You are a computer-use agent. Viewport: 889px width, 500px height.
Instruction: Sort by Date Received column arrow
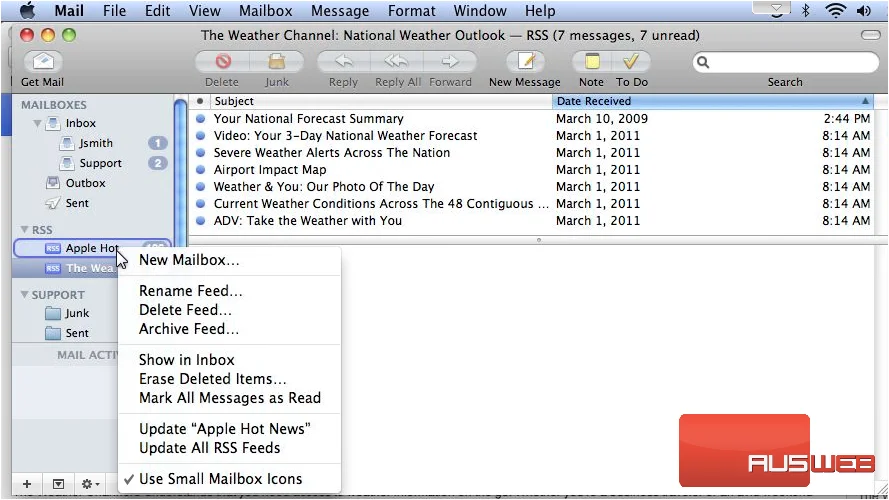(865, 101)
